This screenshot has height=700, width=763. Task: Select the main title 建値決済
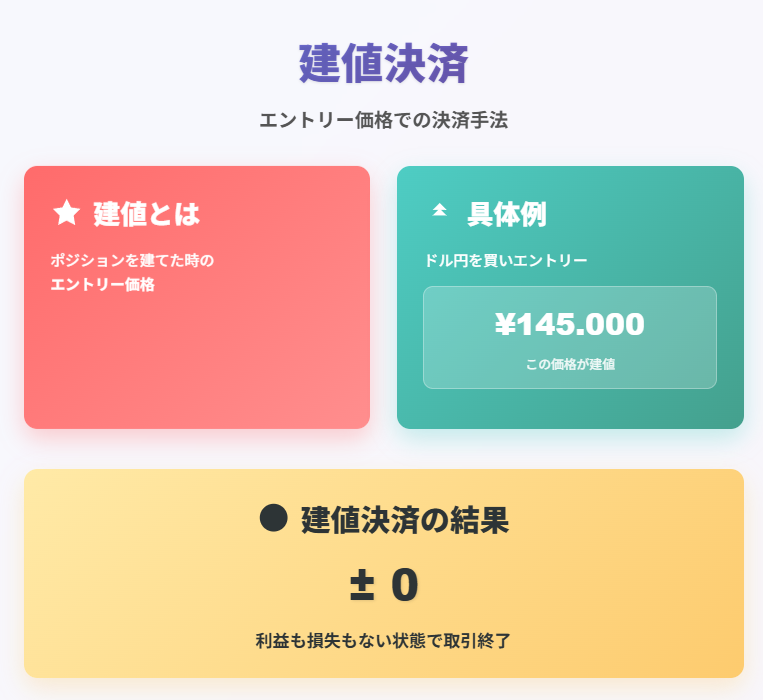tap(383, 64)
